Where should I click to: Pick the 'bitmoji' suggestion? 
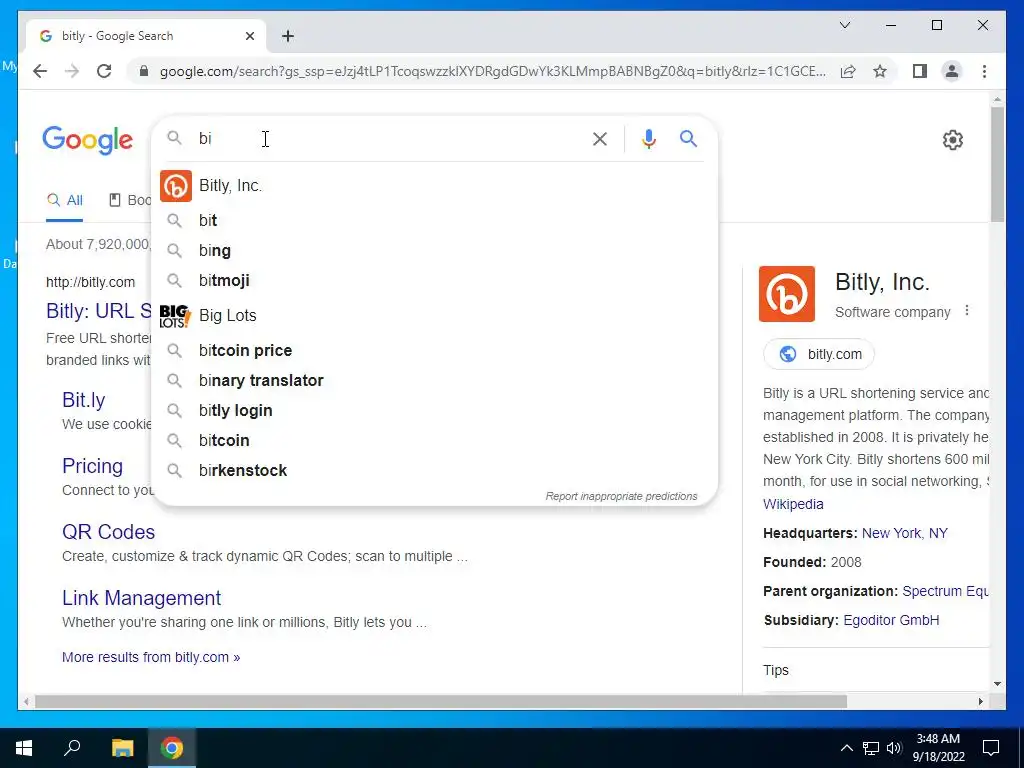pos(435,281)
